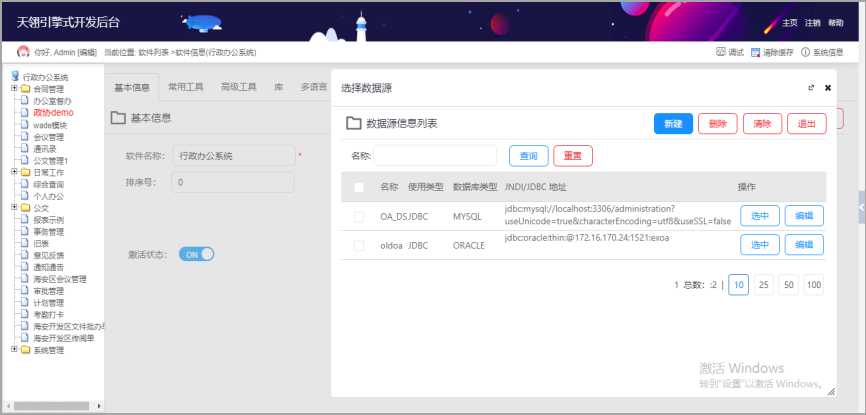
Task: Select all rows via header checkbox
Action: point(359,187)
